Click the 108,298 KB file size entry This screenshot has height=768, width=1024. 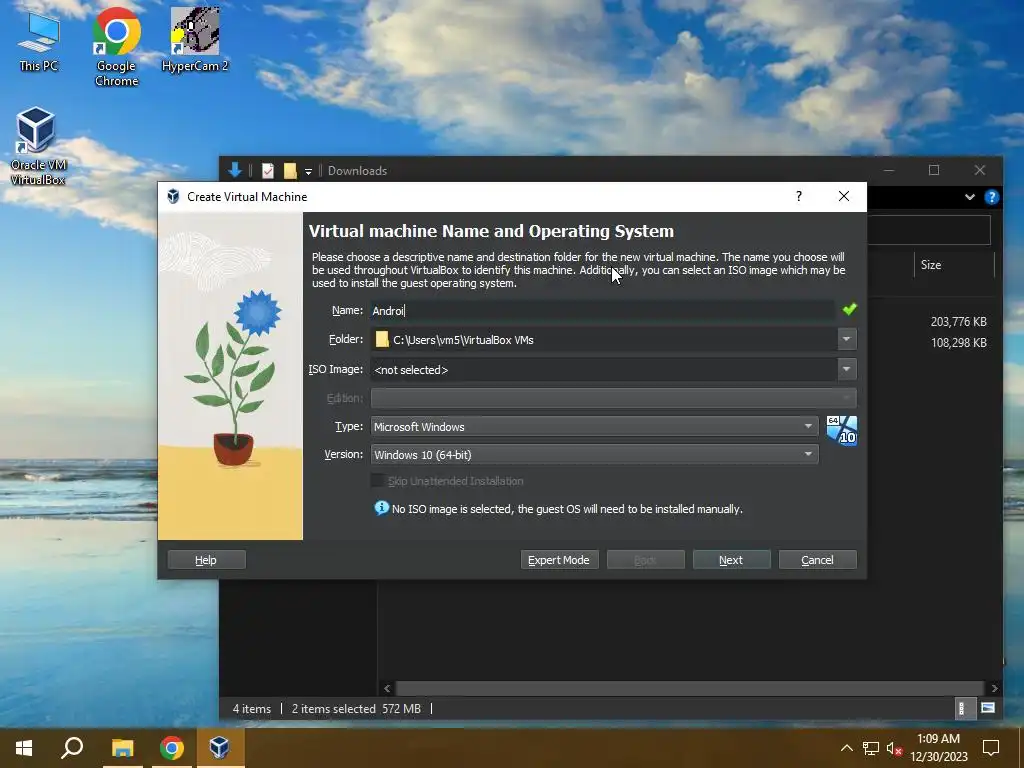click(958, 342)
